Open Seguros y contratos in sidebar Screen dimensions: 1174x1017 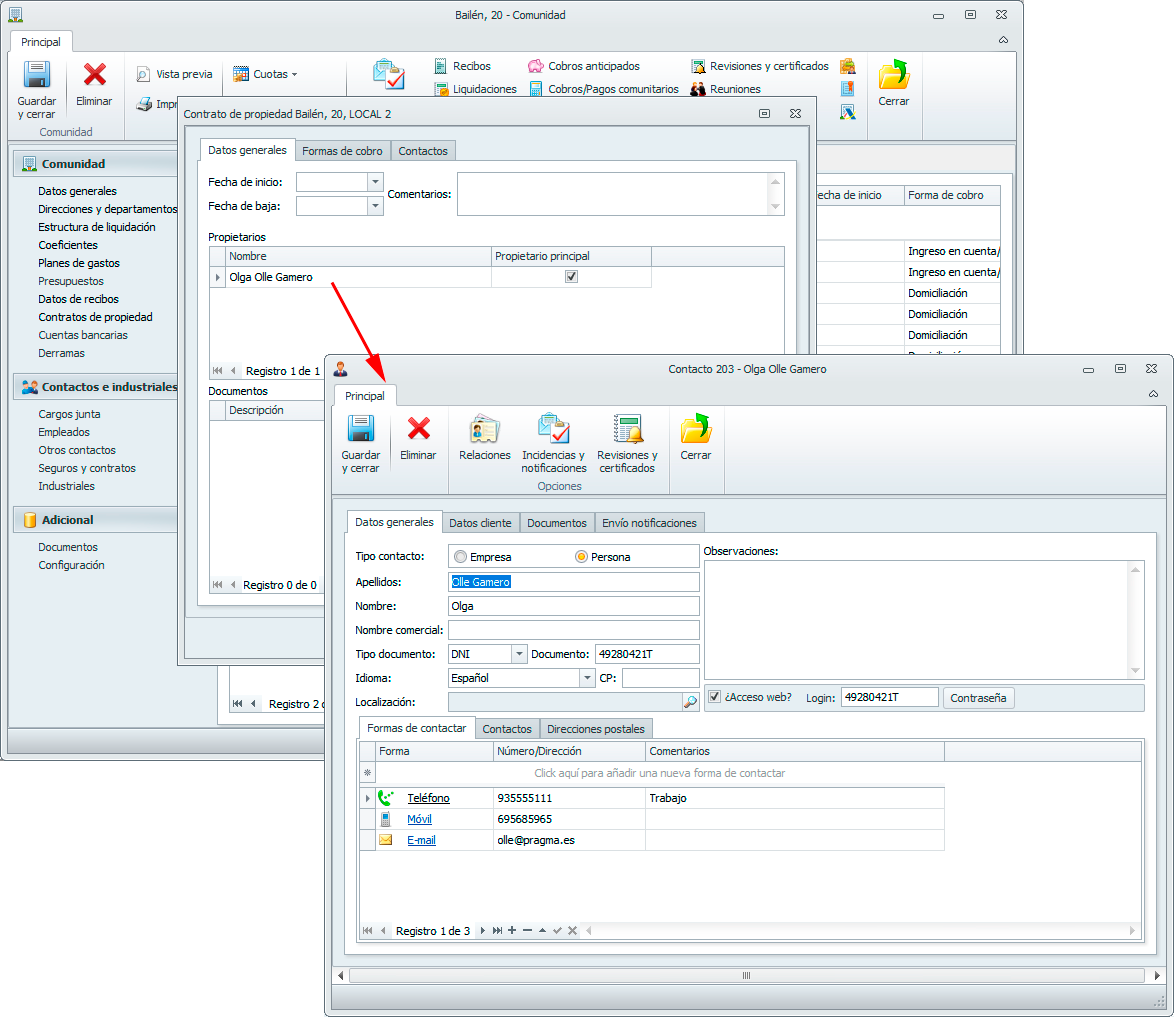tap(87, 468)
